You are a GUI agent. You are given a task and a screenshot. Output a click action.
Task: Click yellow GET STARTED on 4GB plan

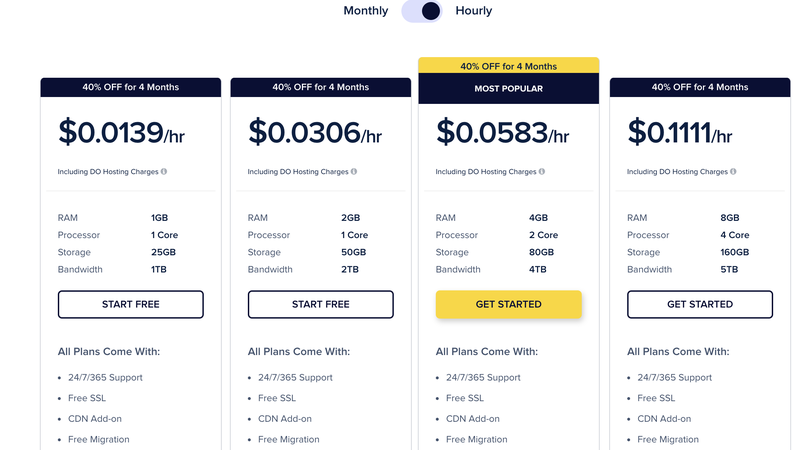[x=509, y=305]
